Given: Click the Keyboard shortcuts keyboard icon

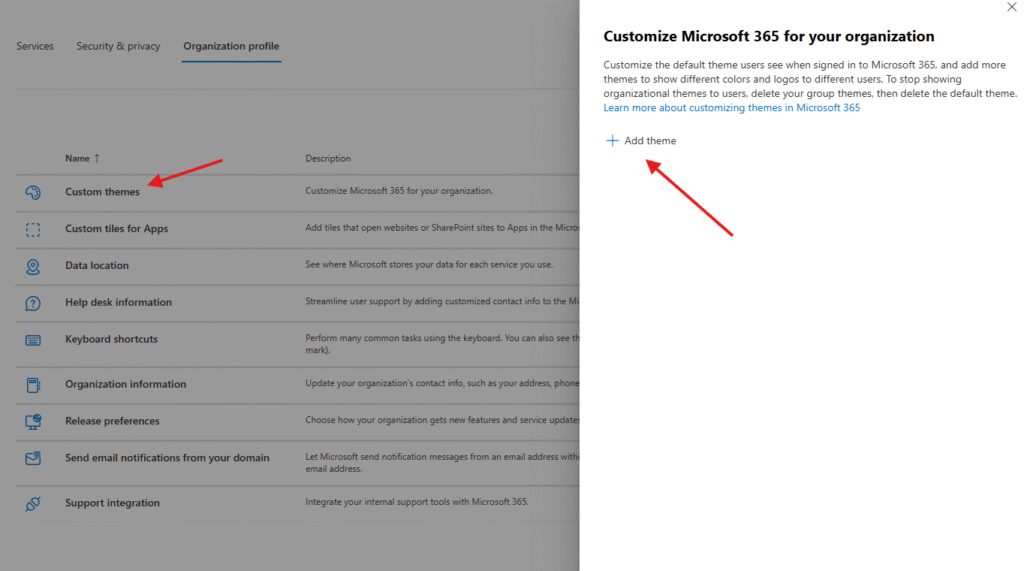Looking at the screenshot, I should [x=33, y=340].
